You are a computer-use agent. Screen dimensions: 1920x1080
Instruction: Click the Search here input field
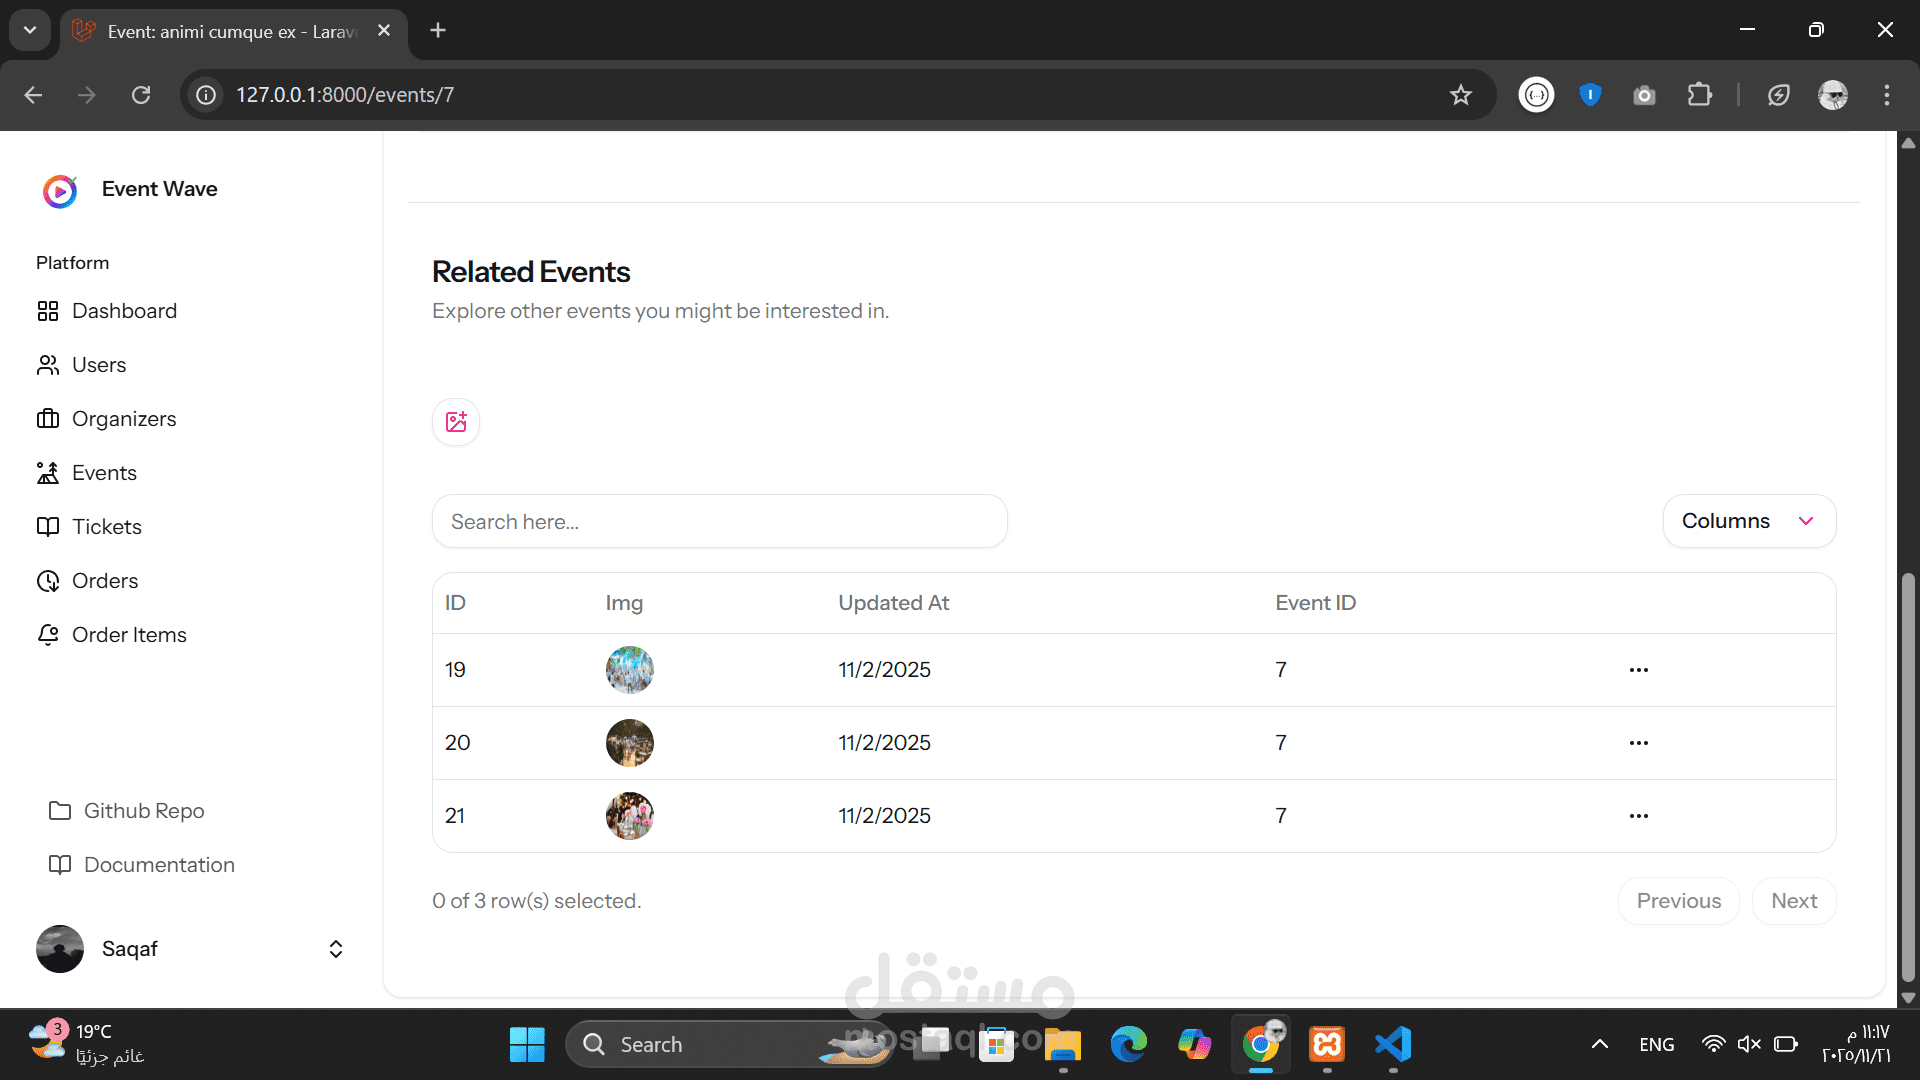[x=719, y=522]
